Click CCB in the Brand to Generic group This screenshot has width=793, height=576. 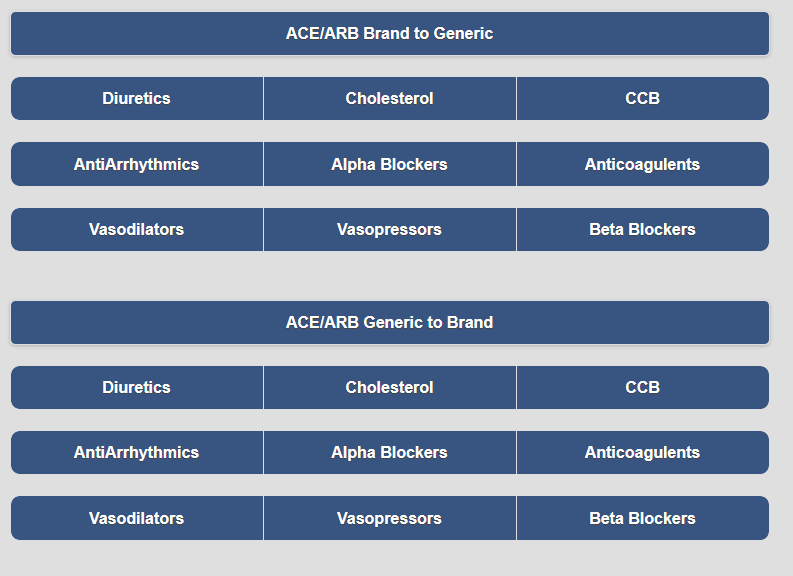(x=643, y=99)
